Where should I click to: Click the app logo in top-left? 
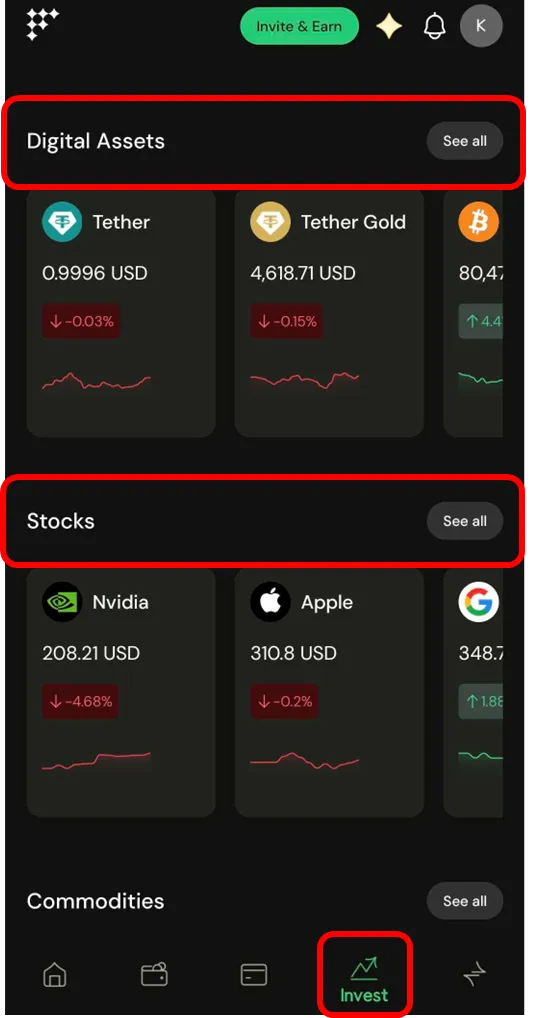pyautogui.click(x=42, y=25)
